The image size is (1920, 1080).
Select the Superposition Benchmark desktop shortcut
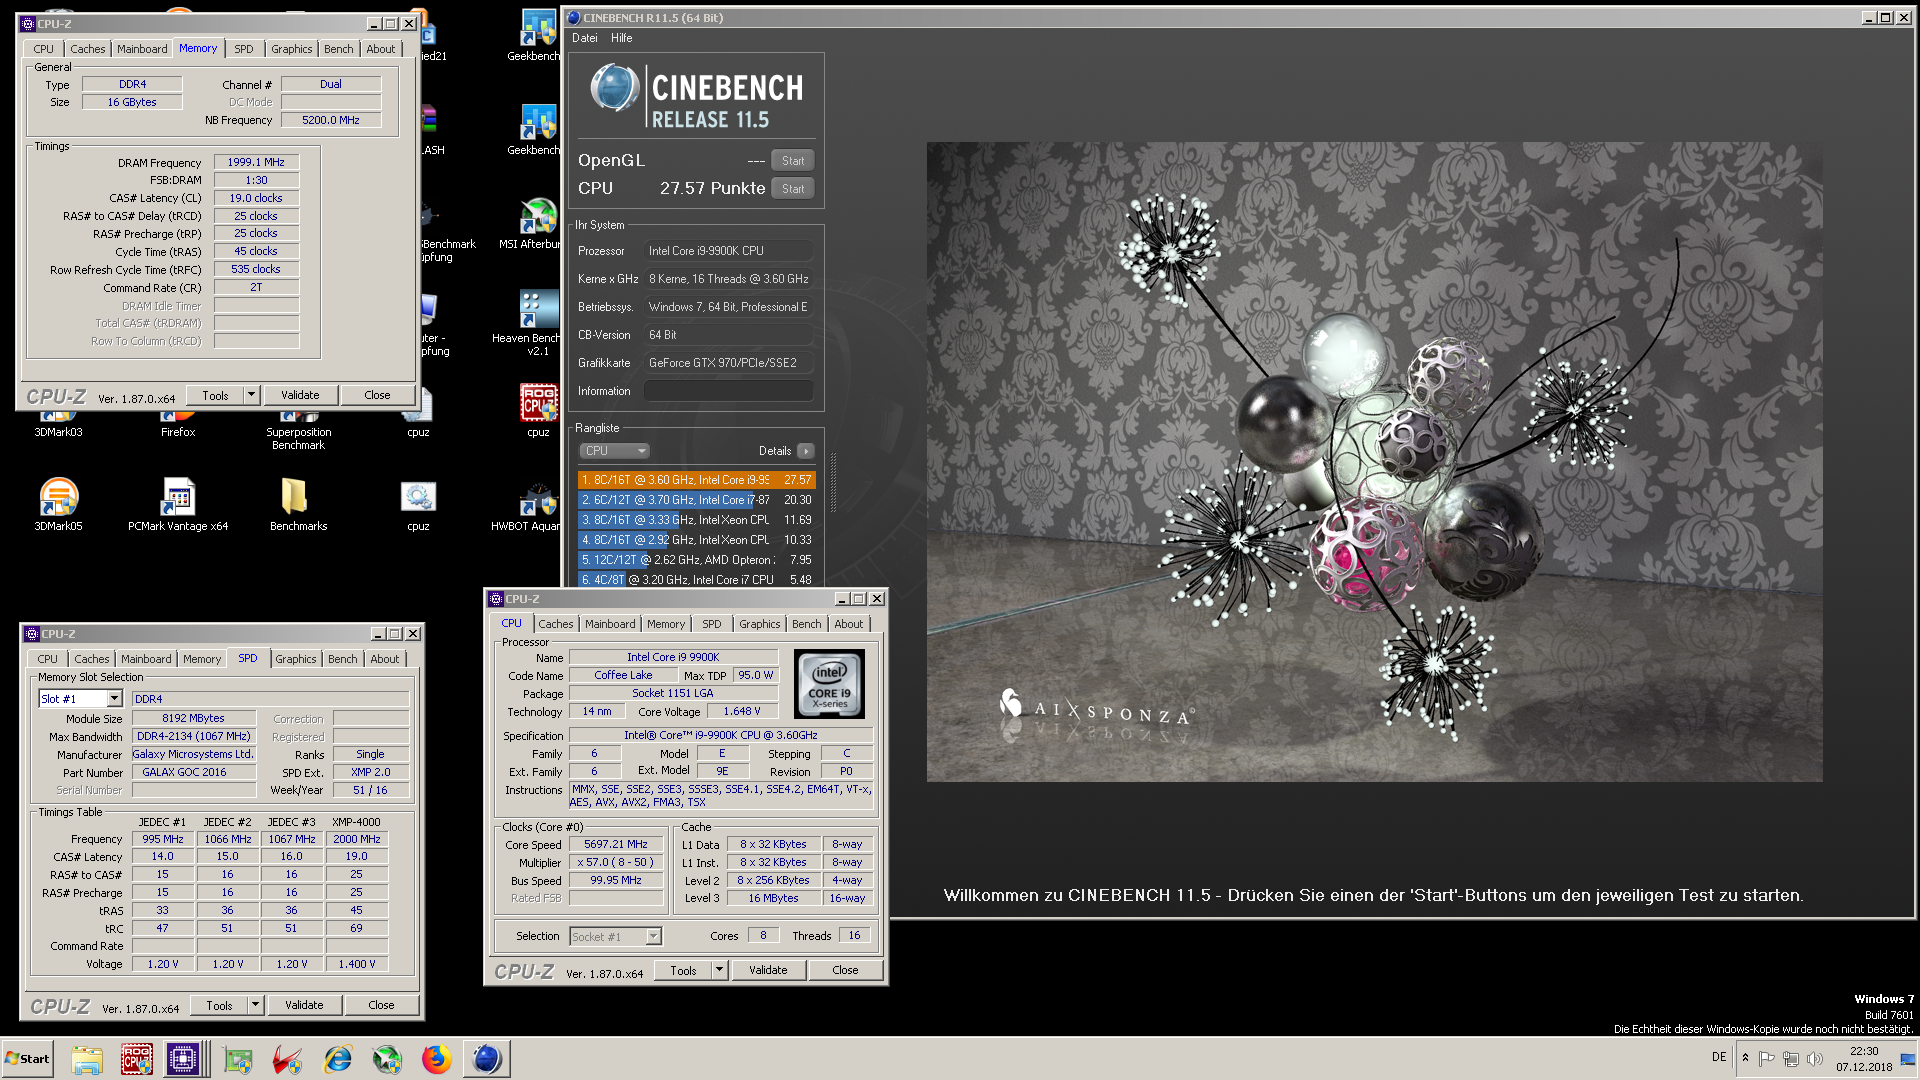point(298,432)
